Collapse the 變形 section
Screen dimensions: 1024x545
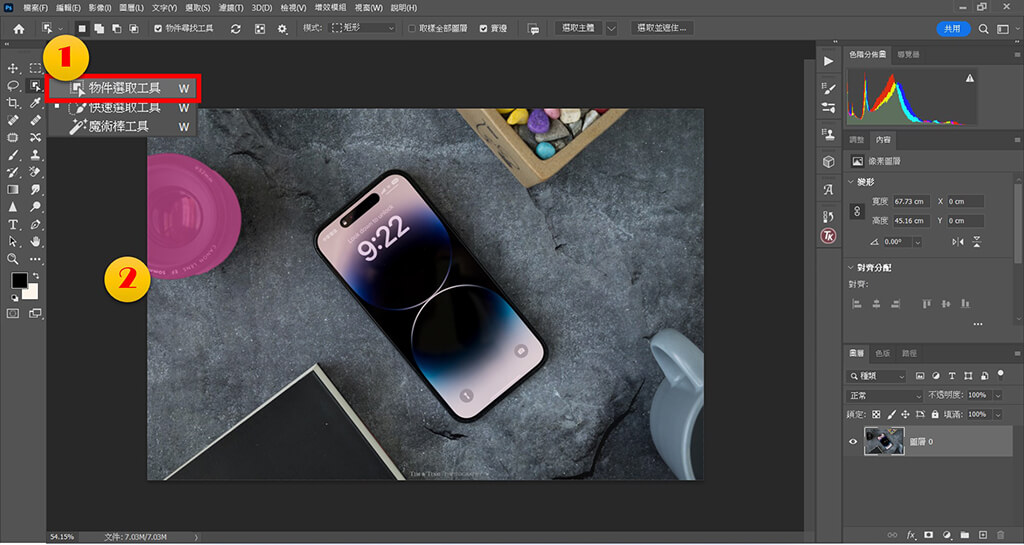coord(850,182)
